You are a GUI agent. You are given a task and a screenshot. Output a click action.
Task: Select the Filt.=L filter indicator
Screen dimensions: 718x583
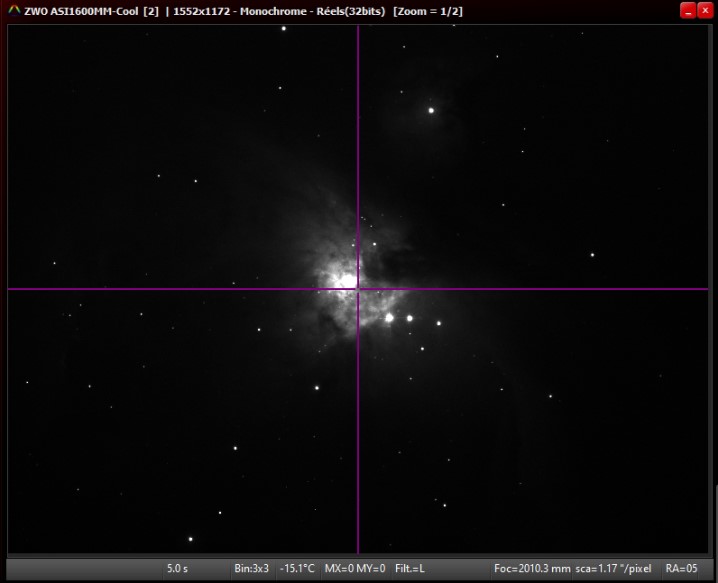point(410,568)
